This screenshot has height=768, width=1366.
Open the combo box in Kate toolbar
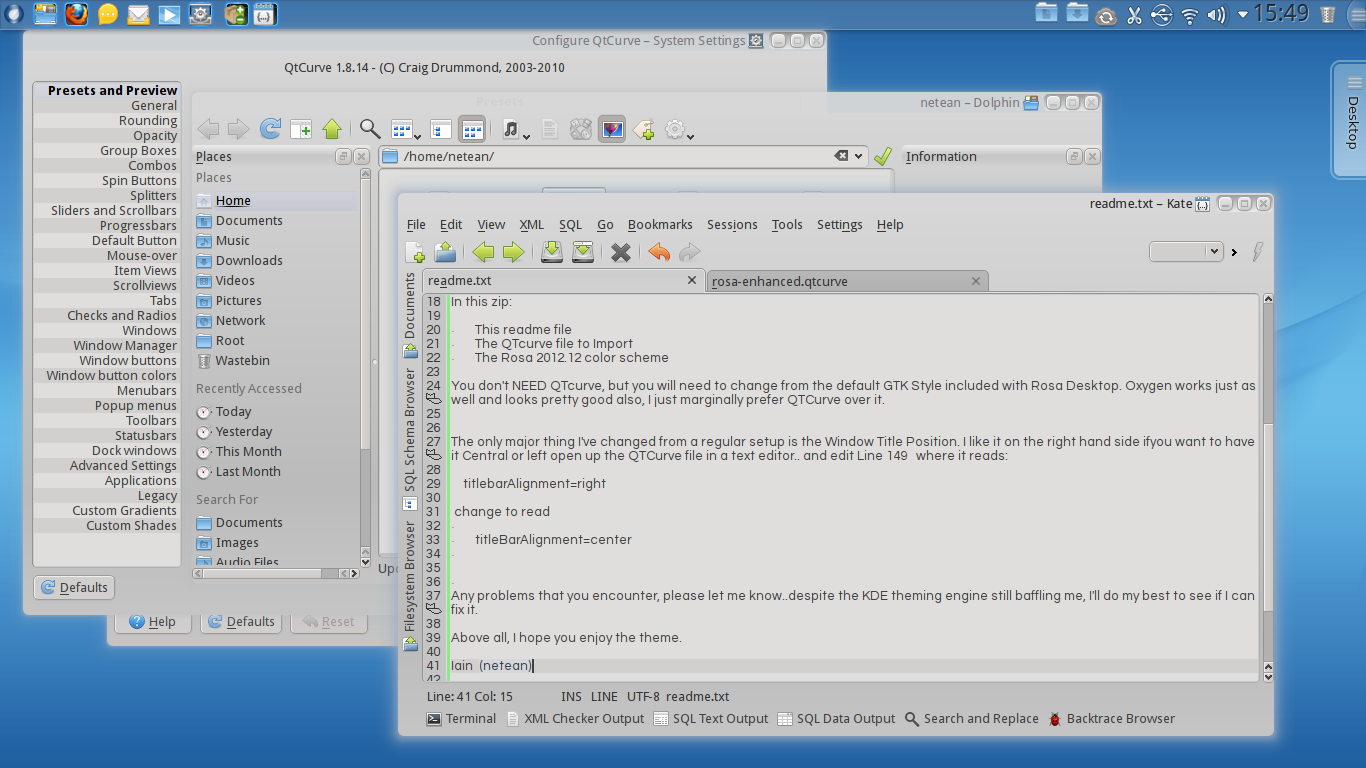pos(1186,252)
